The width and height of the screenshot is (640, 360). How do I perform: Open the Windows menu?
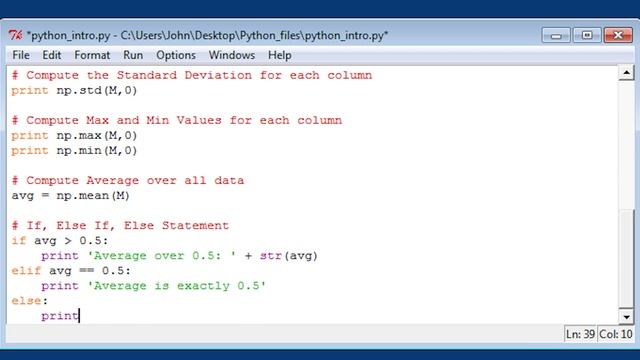[231, 55]
